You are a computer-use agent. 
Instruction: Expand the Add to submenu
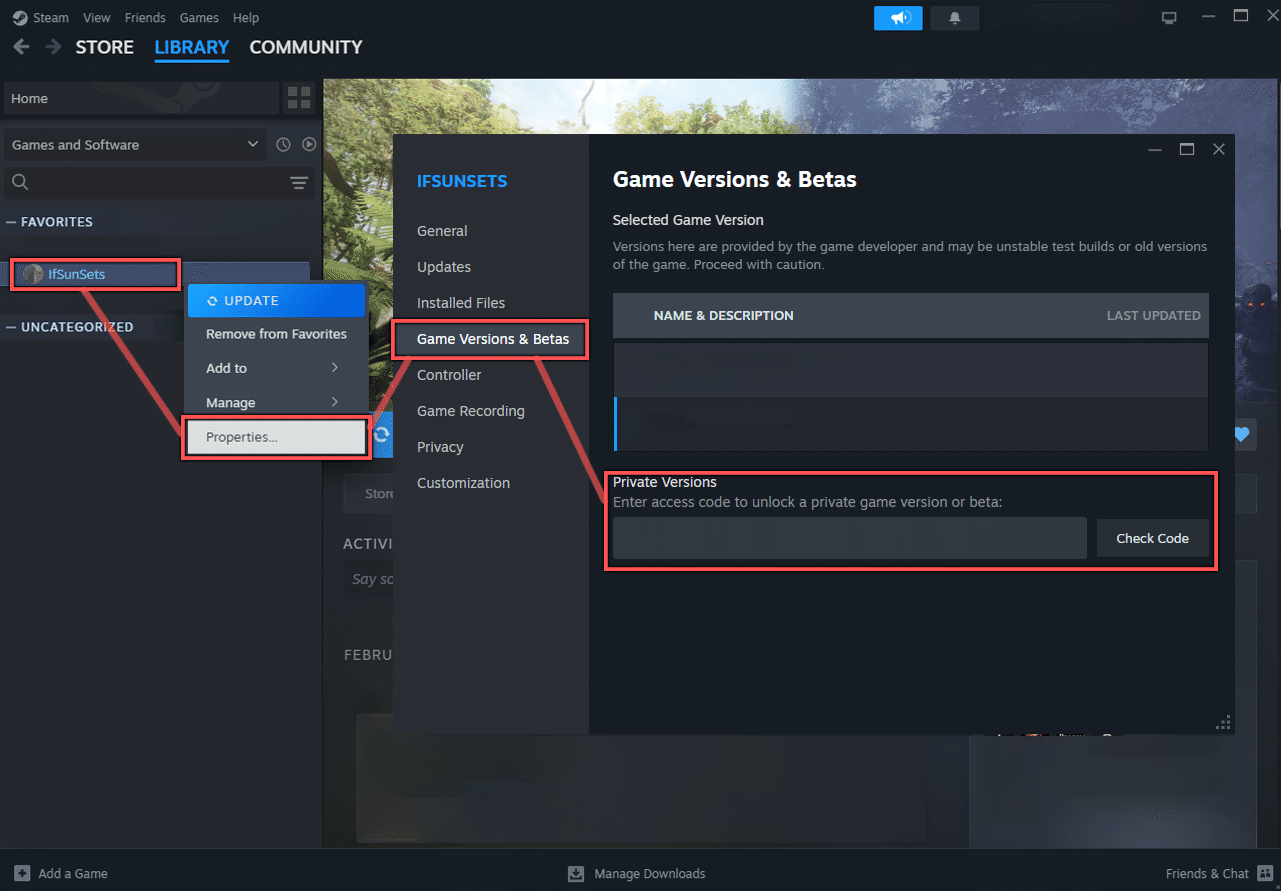tap(276, 368)
